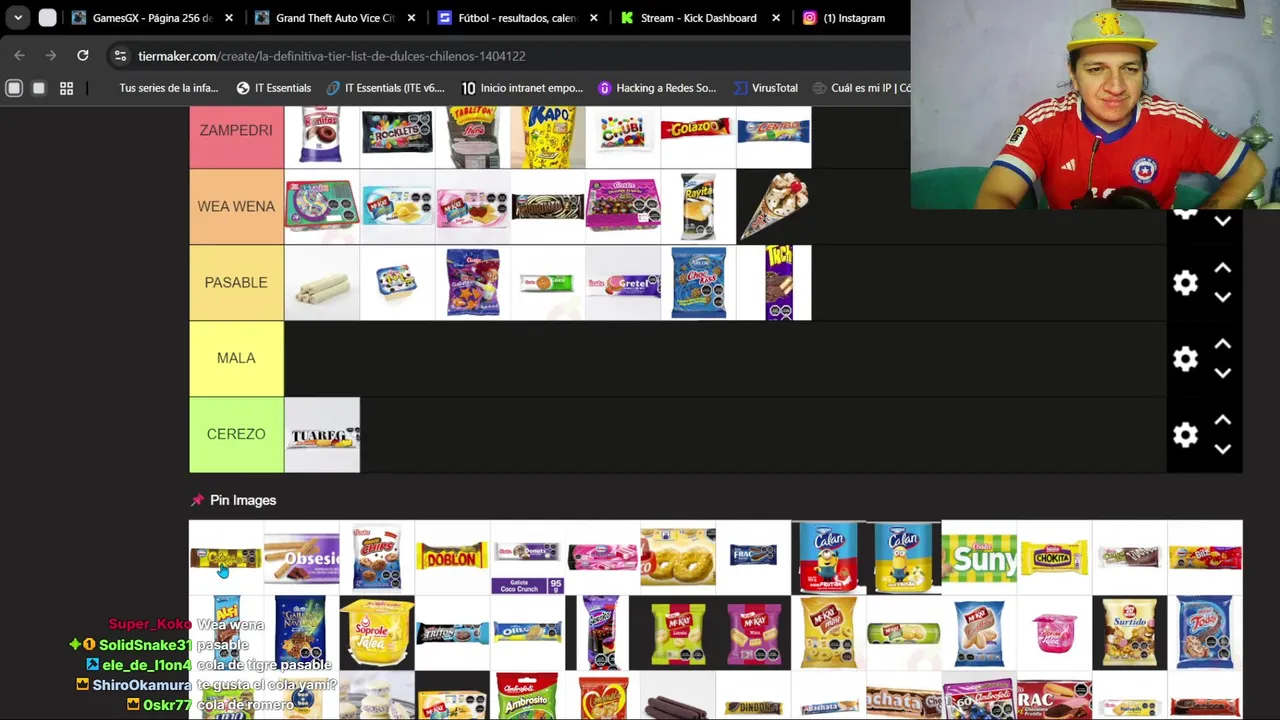Viewport: 1280px width, 720px height.
Task: Pick the Oreo image from pool
Action: (x=527, y=633)
